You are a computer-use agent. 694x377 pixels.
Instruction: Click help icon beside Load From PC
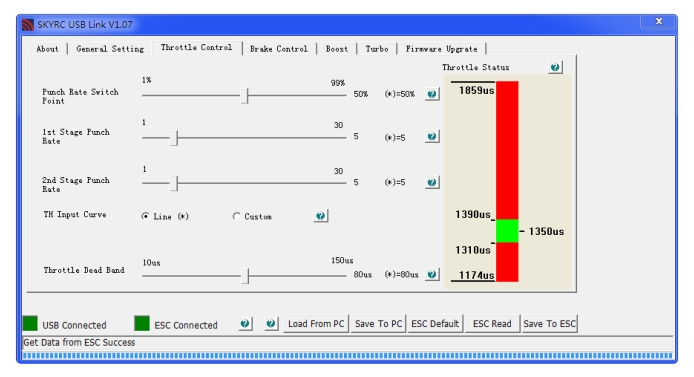tap(271, 324)
